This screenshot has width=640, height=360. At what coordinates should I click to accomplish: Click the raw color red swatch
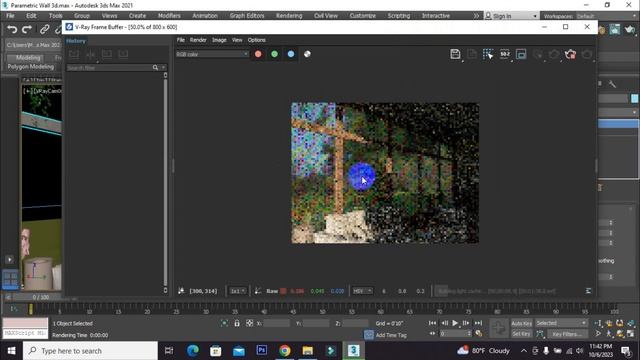point(283,291)
